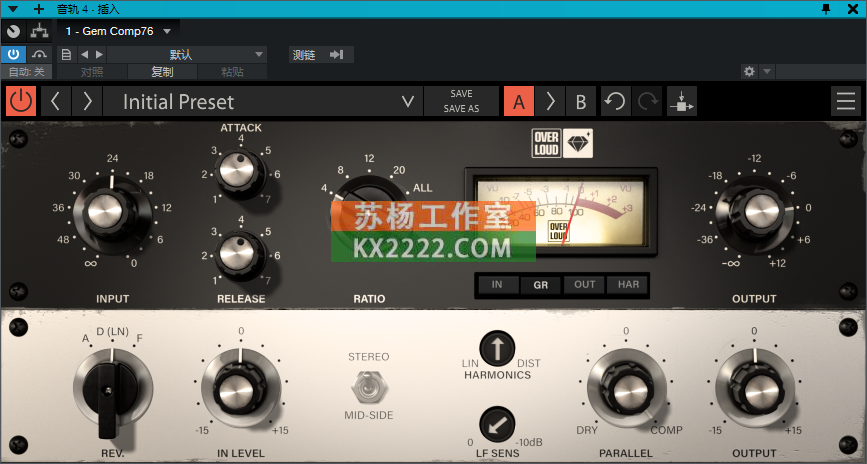Toggle host bypass power button in blue

(13, 54)
